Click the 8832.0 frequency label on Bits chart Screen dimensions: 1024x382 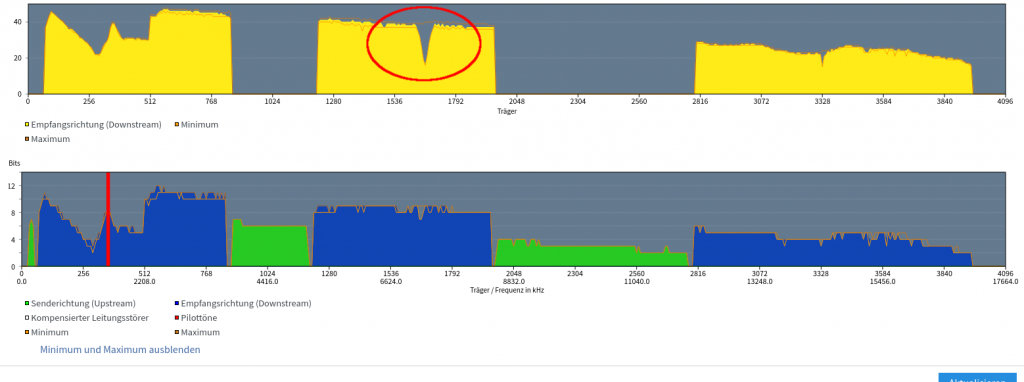point(513,282)
